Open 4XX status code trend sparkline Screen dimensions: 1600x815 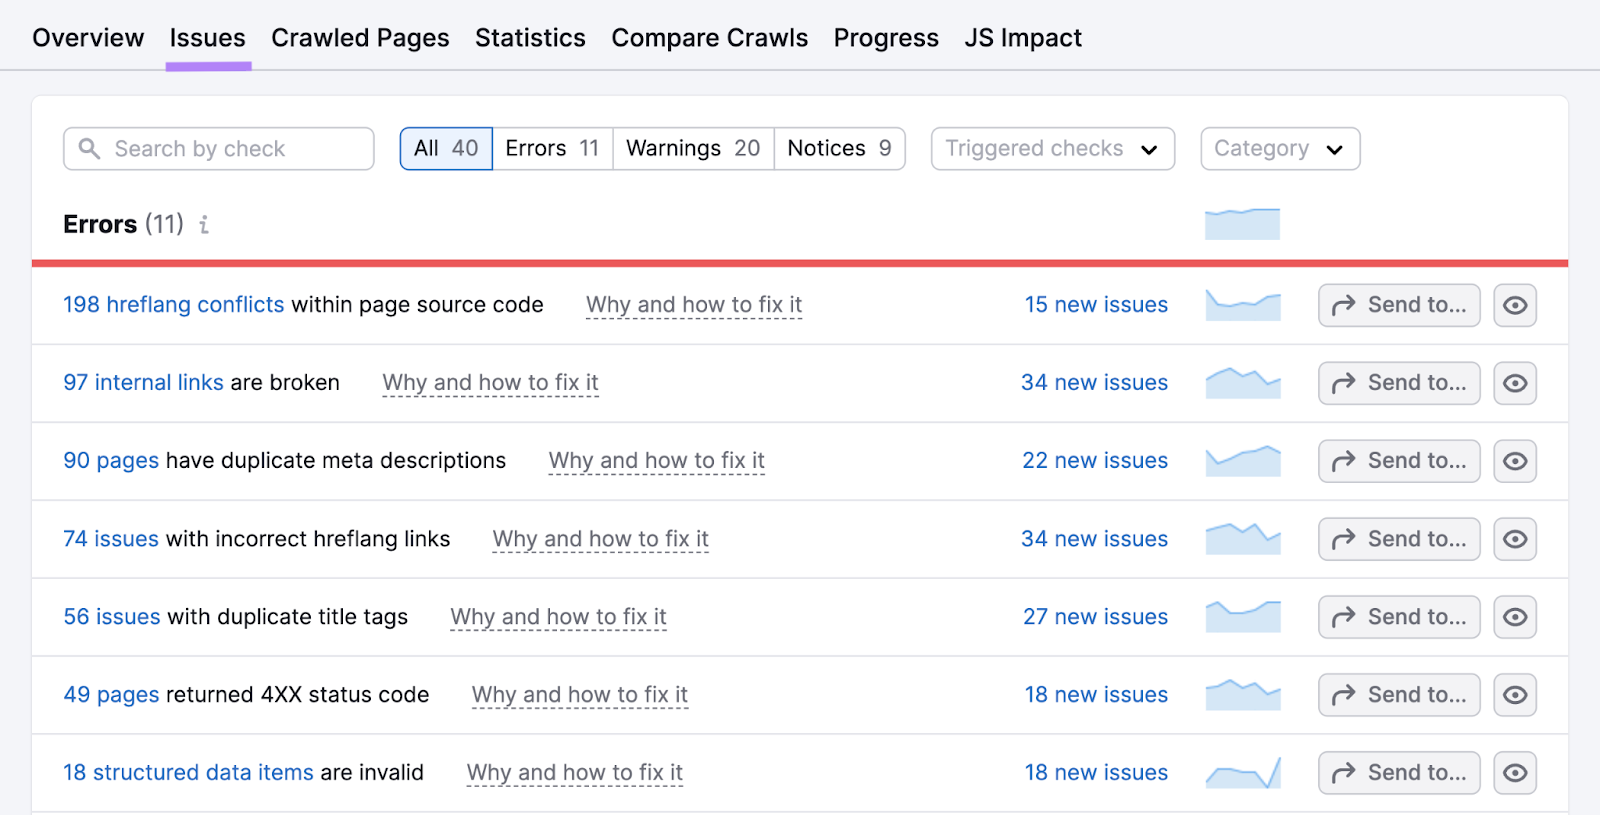tap(1243, 695)
